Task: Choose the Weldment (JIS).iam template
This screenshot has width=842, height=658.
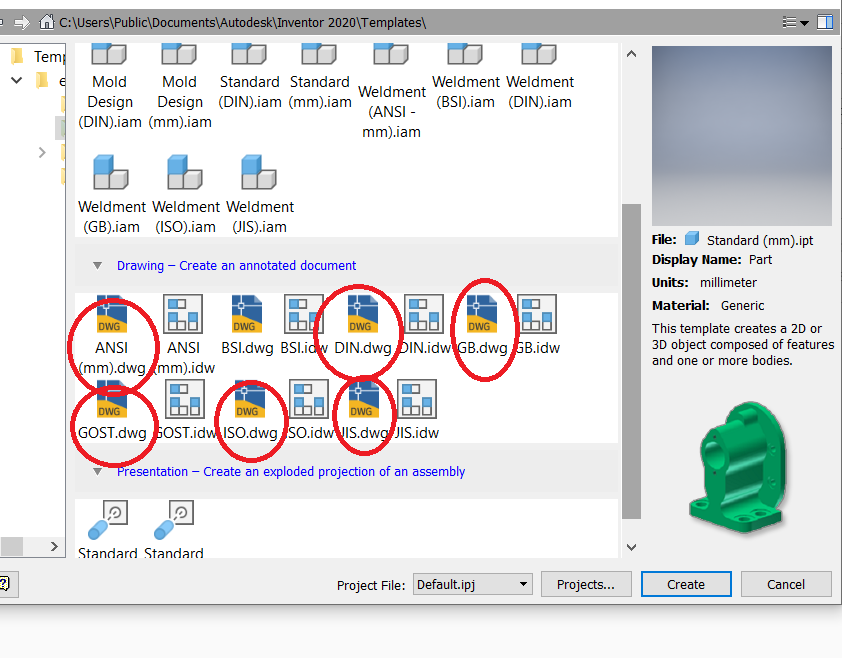Action: point(260,194)
